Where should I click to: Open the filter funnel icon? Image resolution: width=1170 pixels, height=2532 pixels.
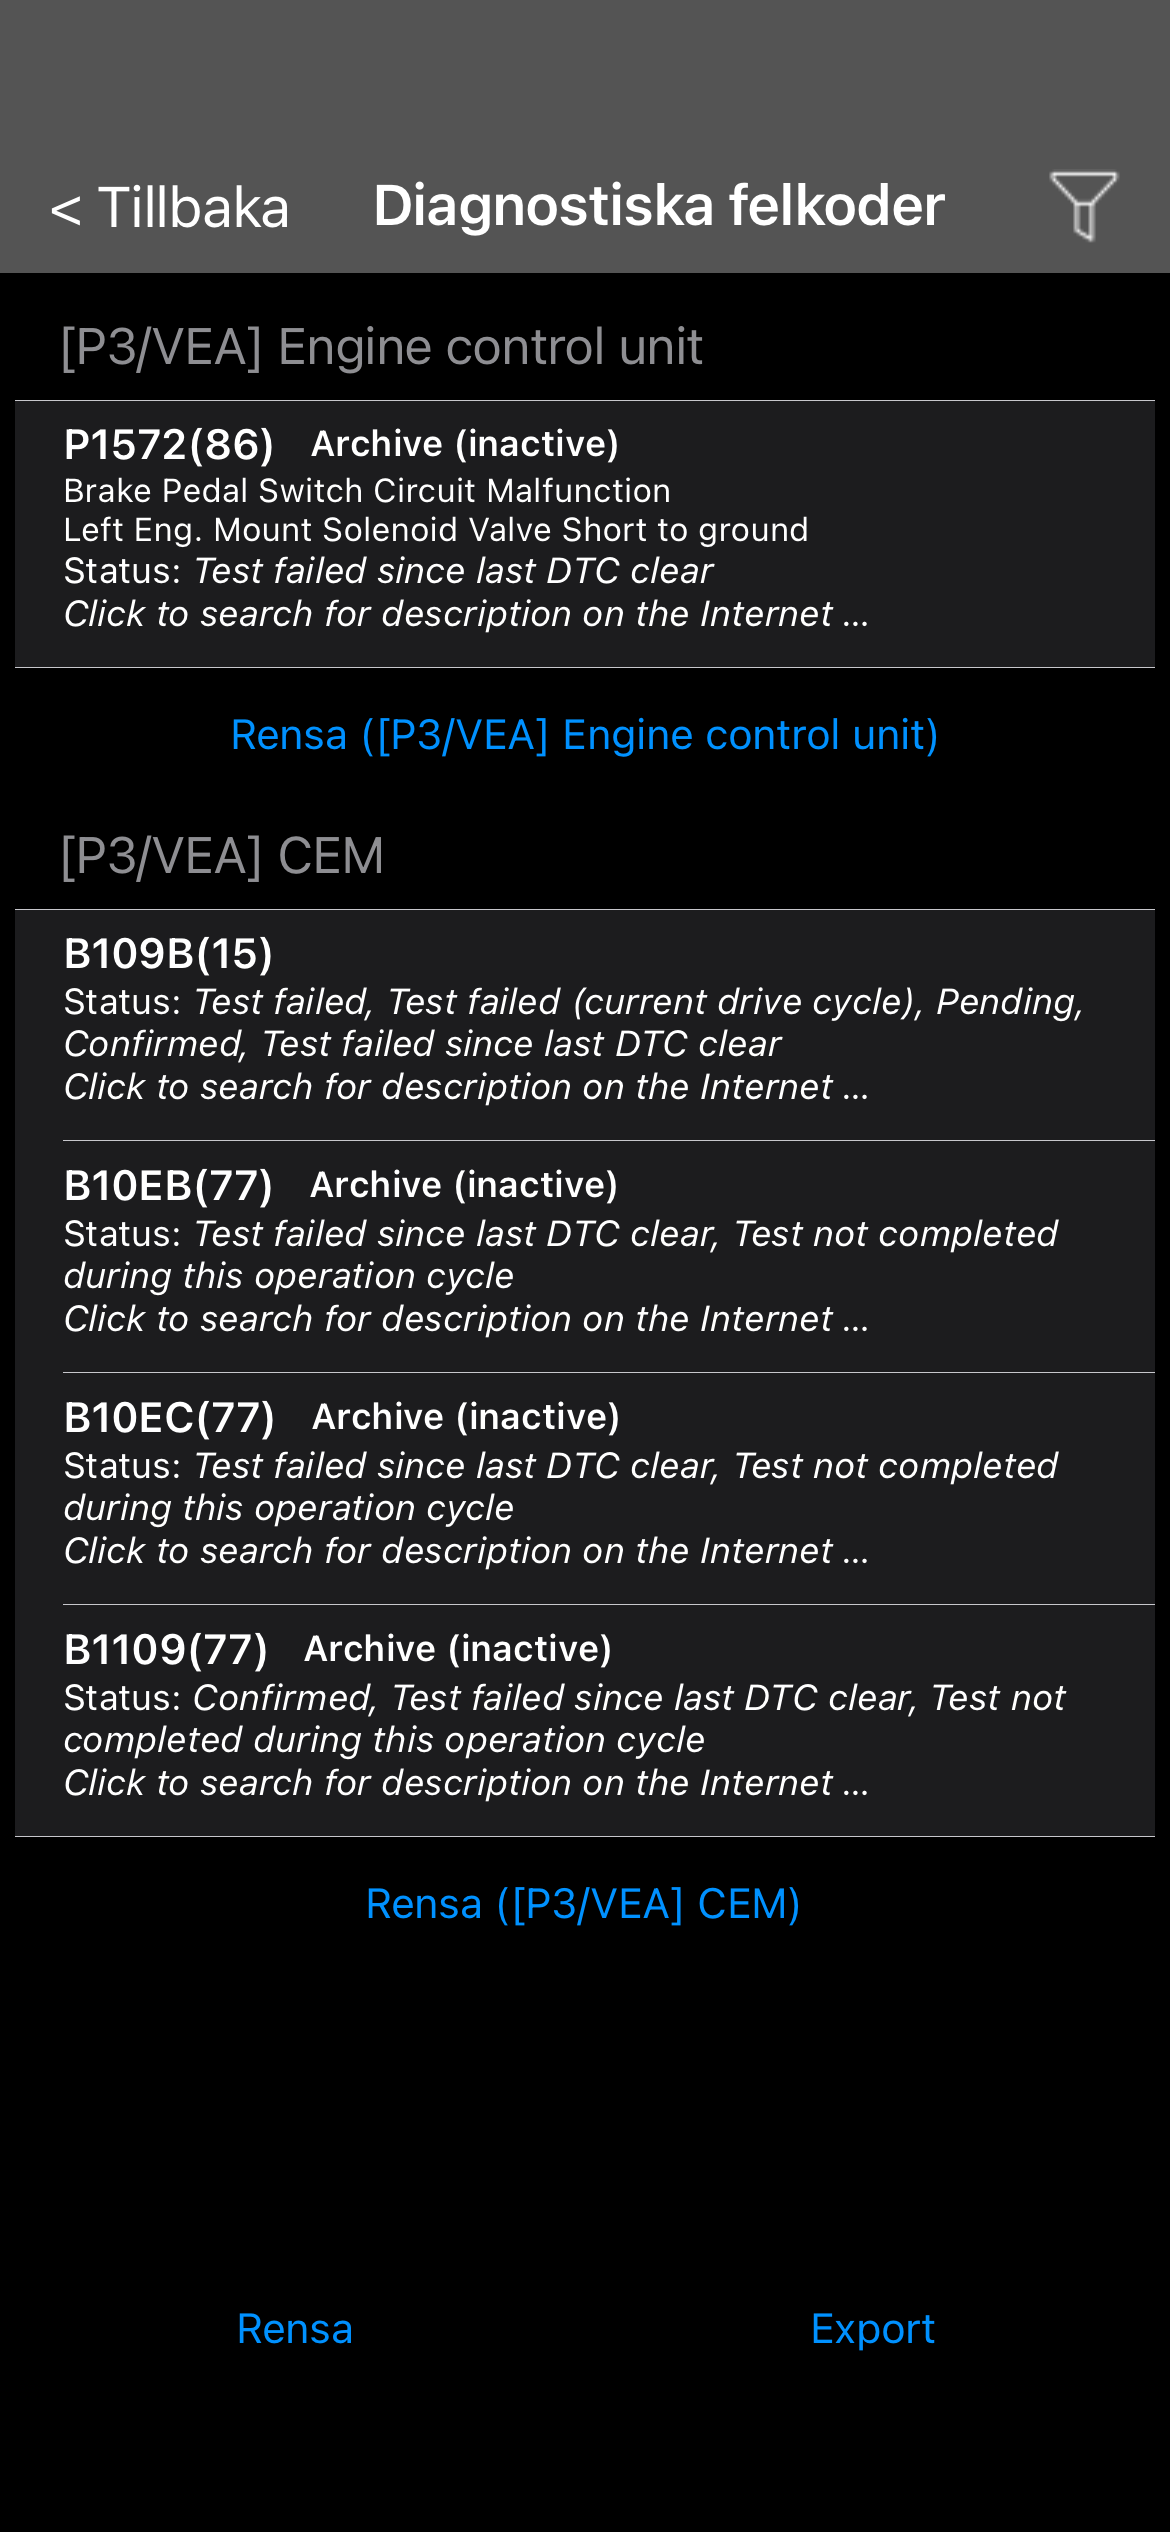tap(1082, 205)
